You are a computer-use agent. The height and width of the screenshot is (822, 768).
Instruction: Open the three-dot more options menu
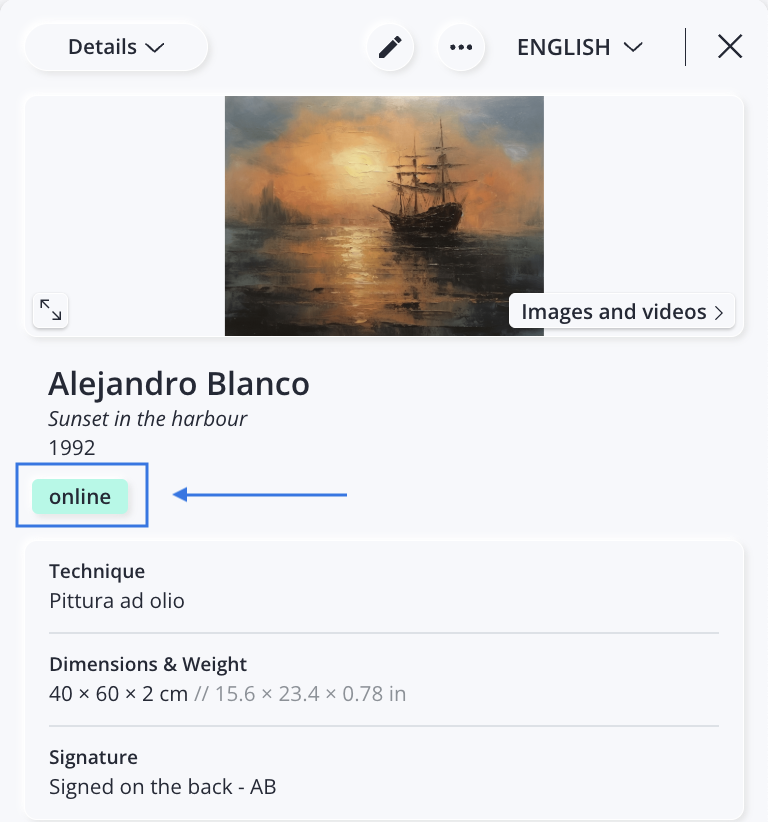461,47
